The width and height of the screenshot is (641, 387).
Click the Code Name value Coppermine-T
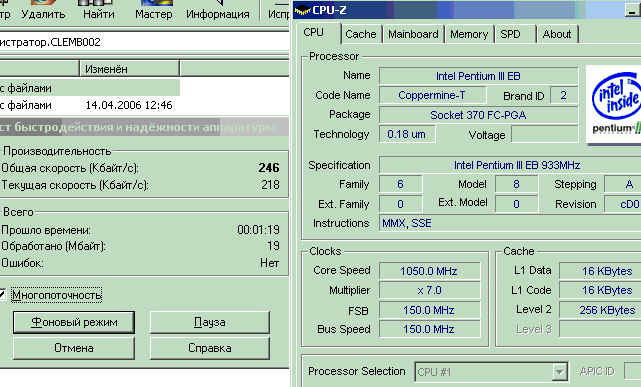click(x=432, y=95)
